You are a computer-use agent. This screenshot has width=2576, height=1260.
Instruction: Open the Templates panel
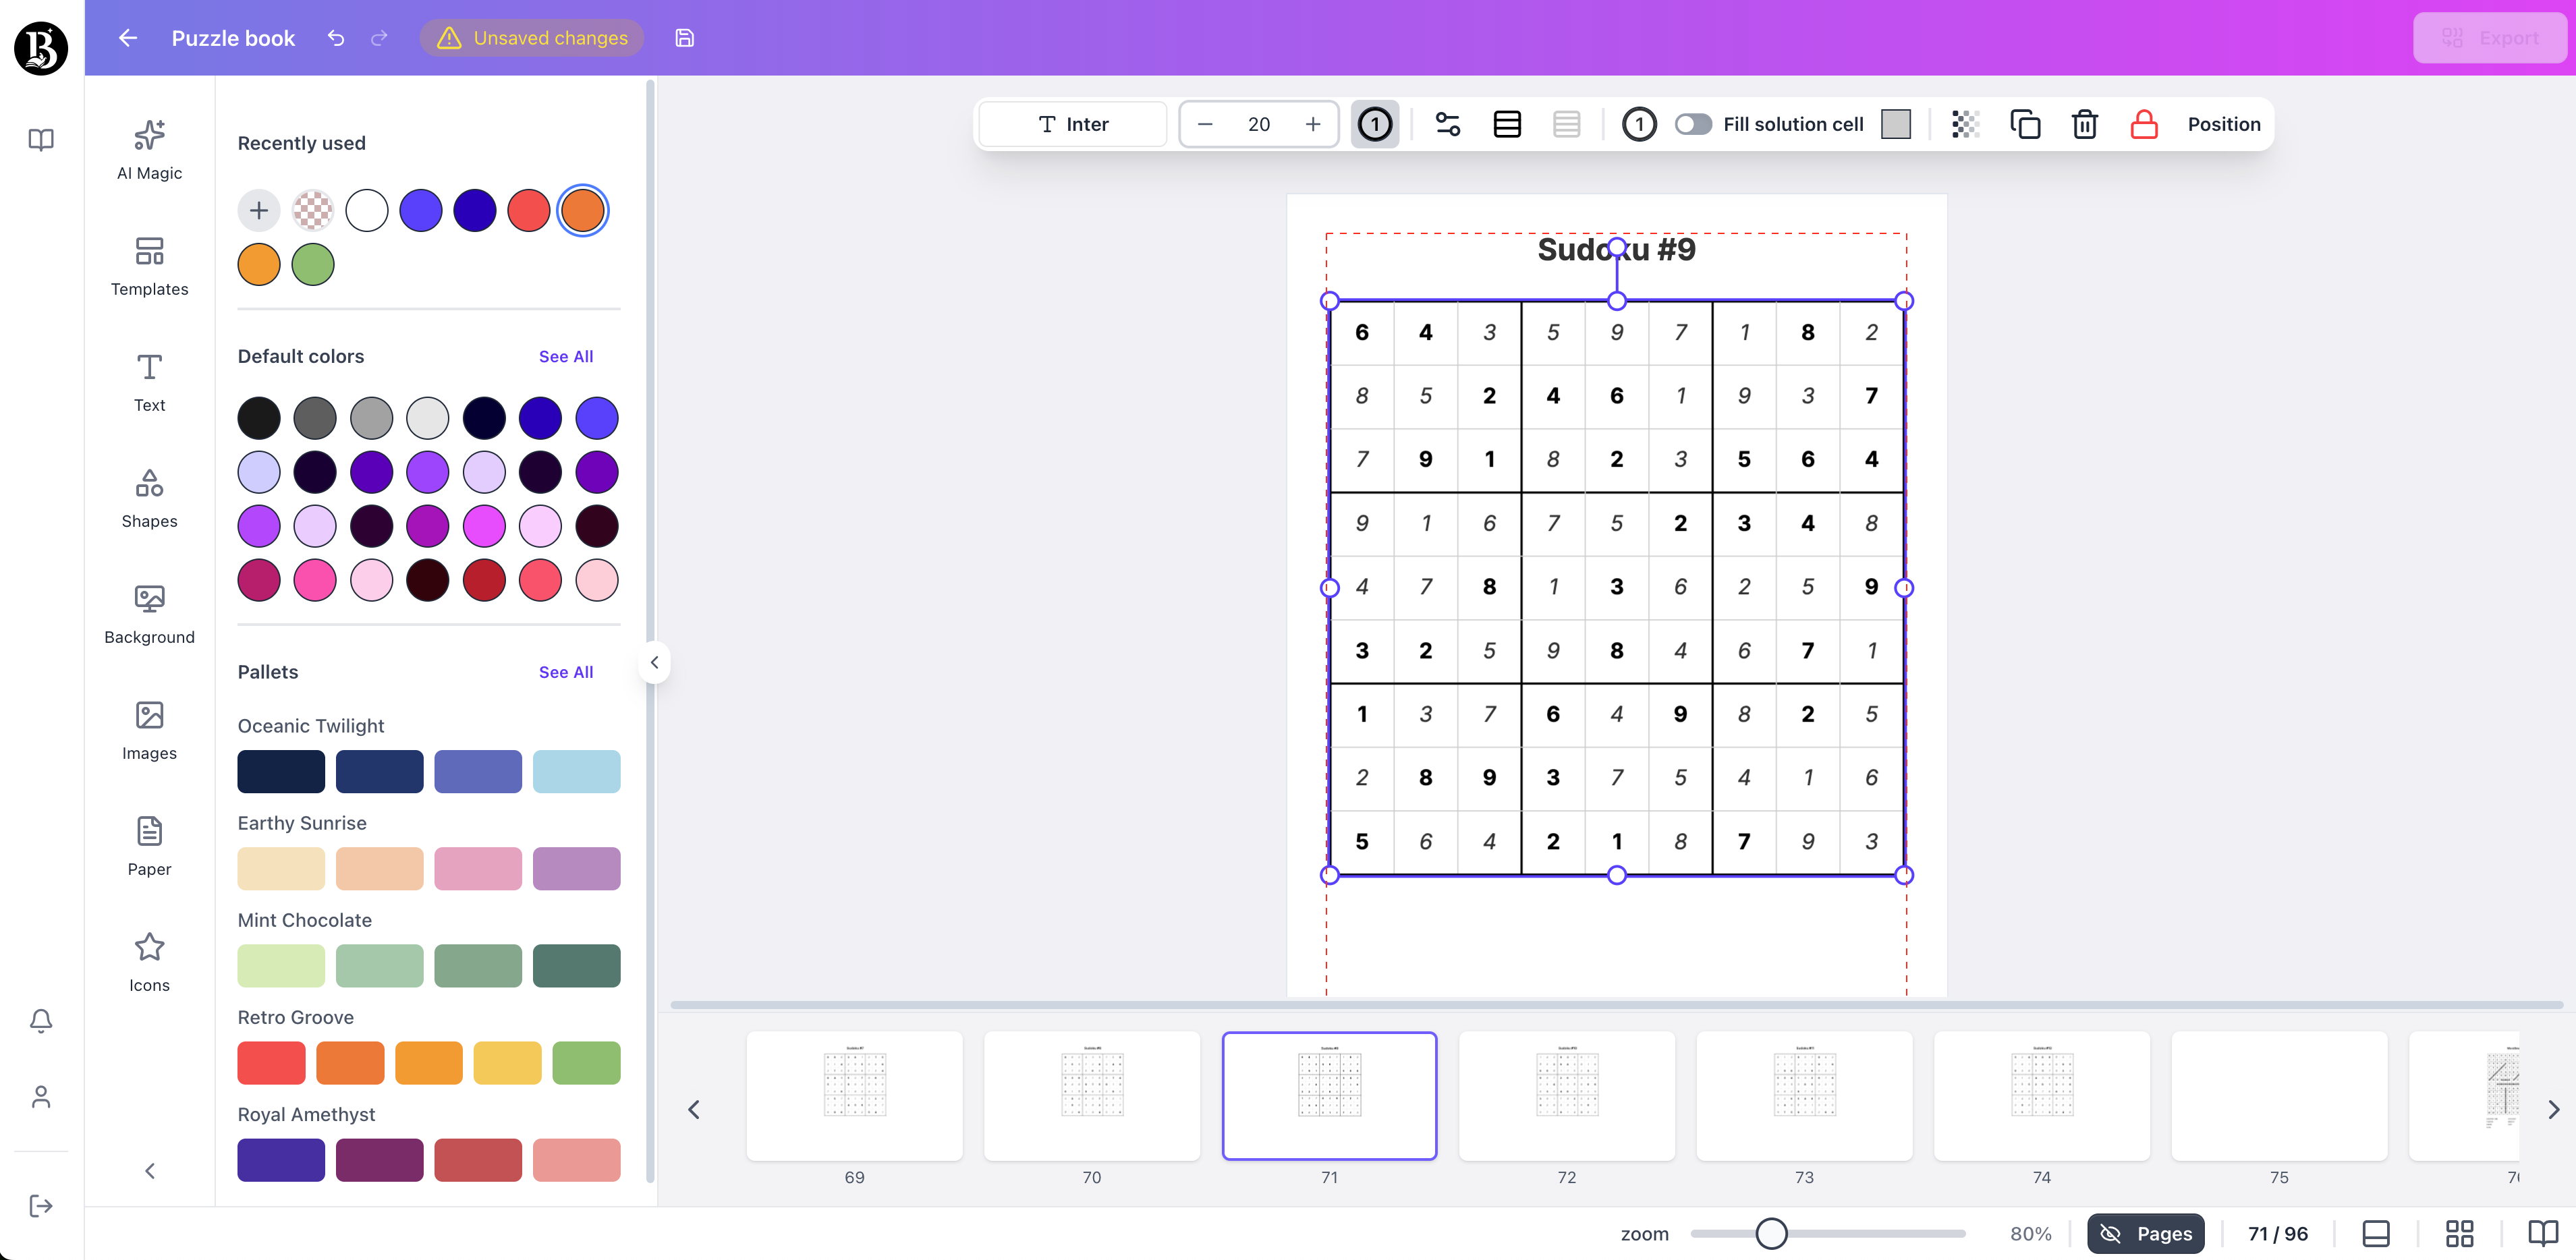pyautogui.click(x=148, y=265)
